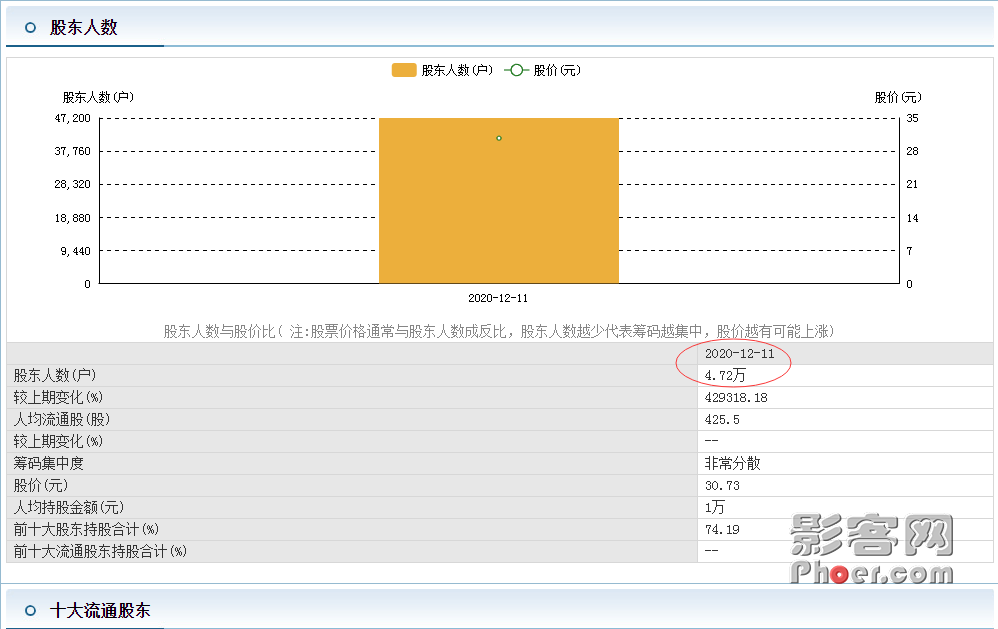The image size is (998, 629).
Task: Open the 股东人数 section title
Action: (x=84, y=27)
